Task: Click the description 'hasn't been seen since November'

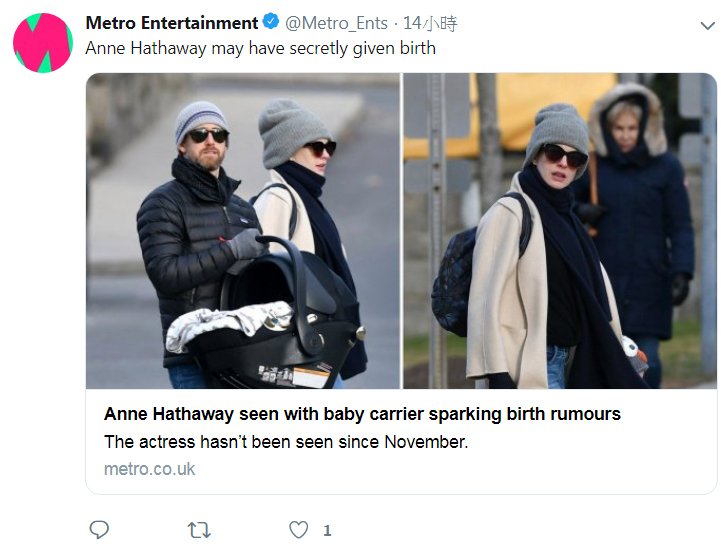Action: [286, 441]
